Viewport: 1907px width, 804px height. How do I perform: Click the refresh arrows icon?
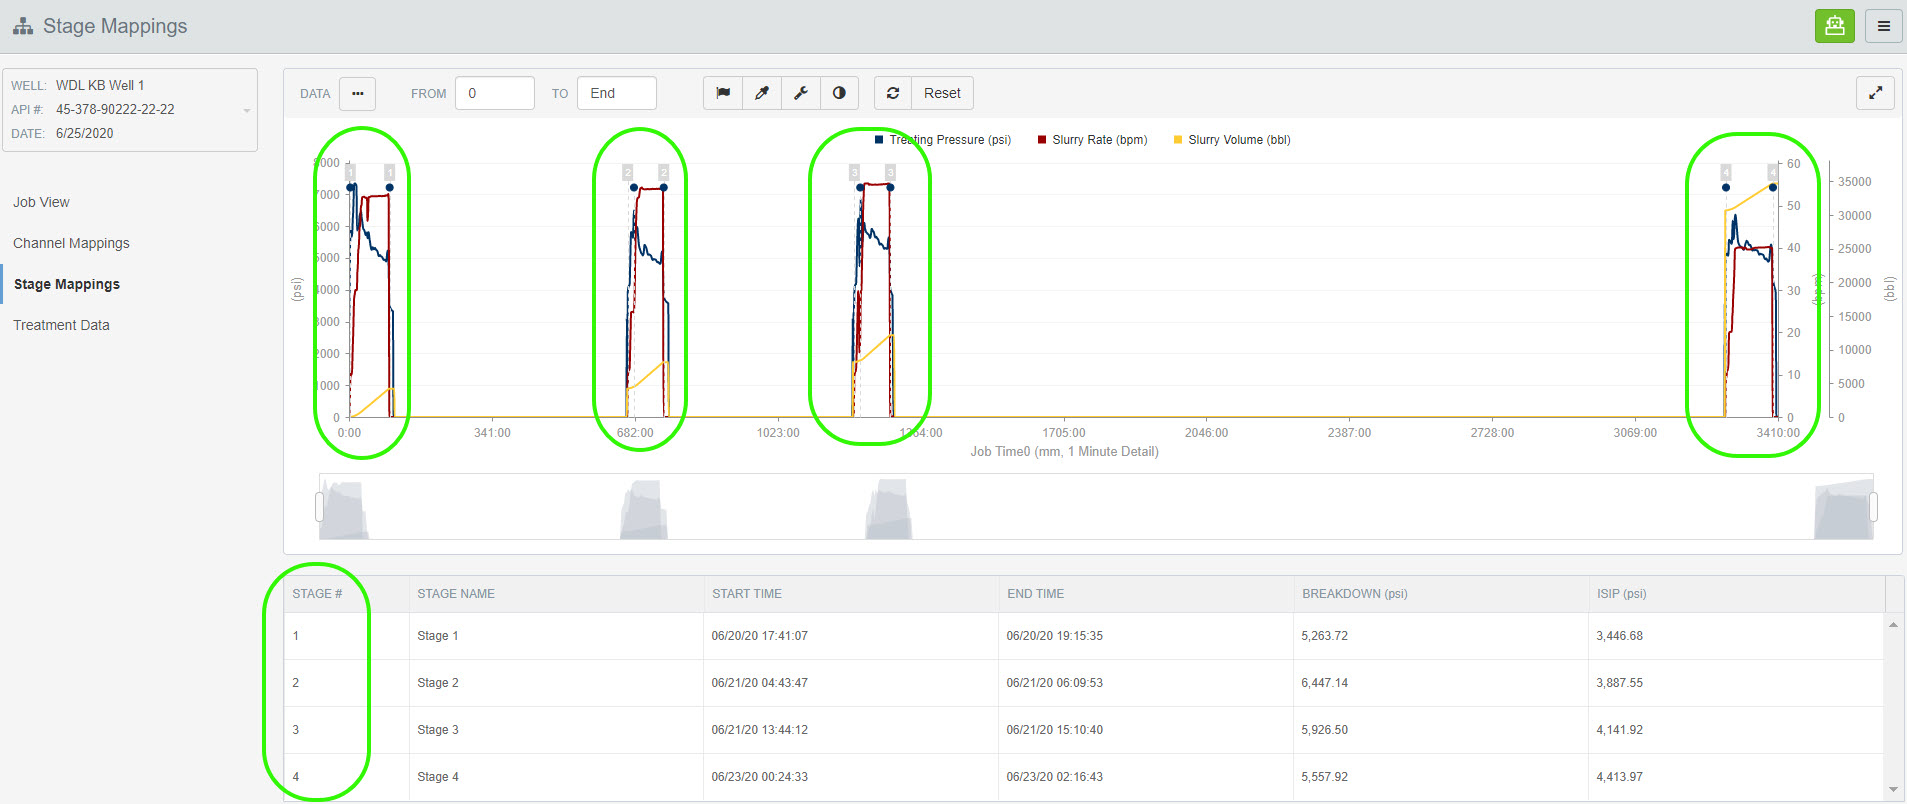click(x=893, y=93)
